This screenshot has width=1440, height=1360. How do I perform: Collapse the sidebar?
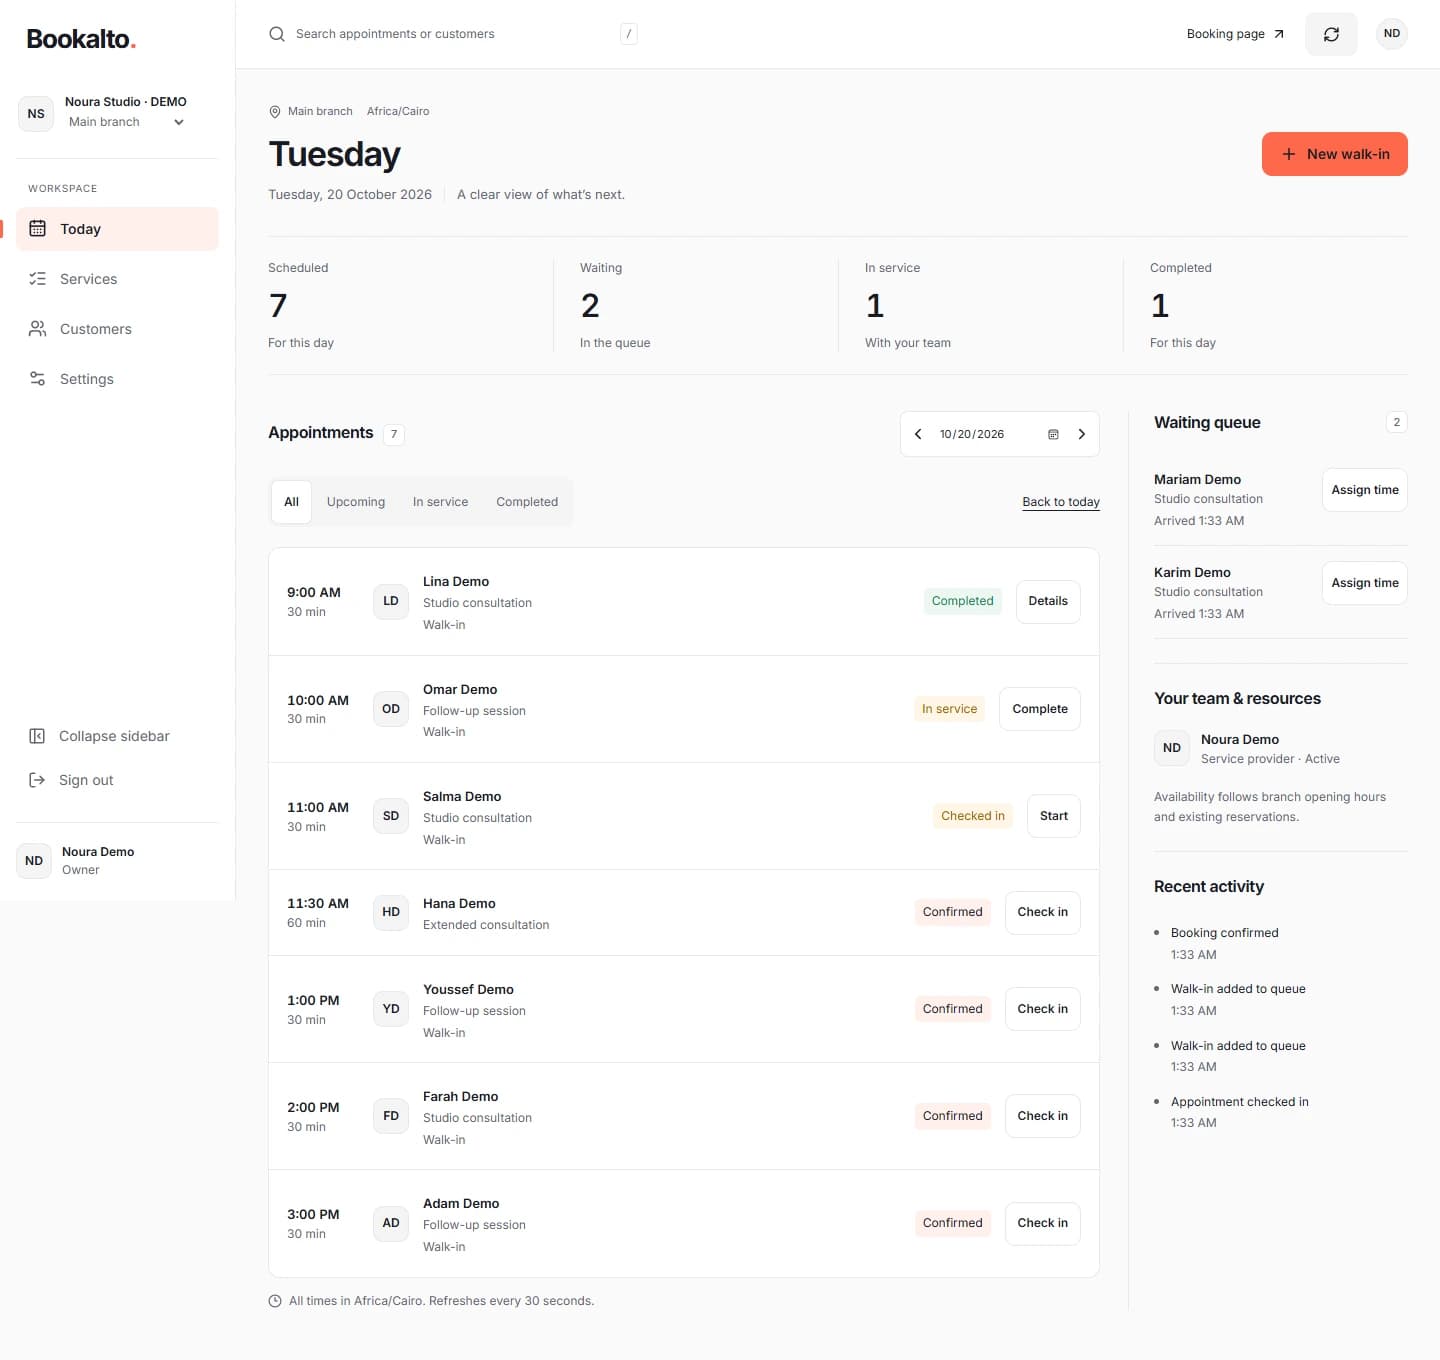[117, 736]
